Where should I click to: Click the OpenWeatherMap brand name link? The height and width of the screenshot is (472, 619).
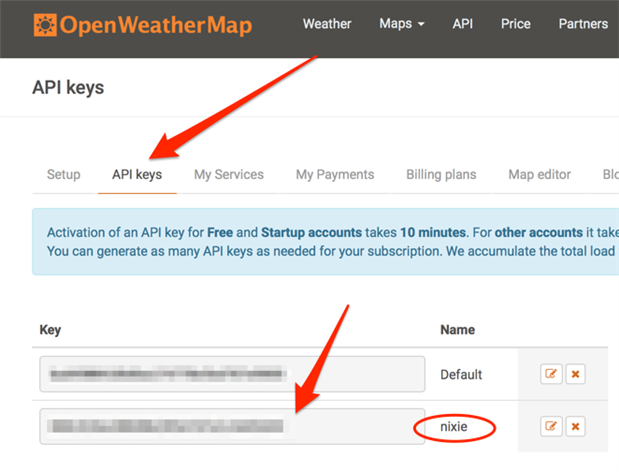[x=156, y=25]
